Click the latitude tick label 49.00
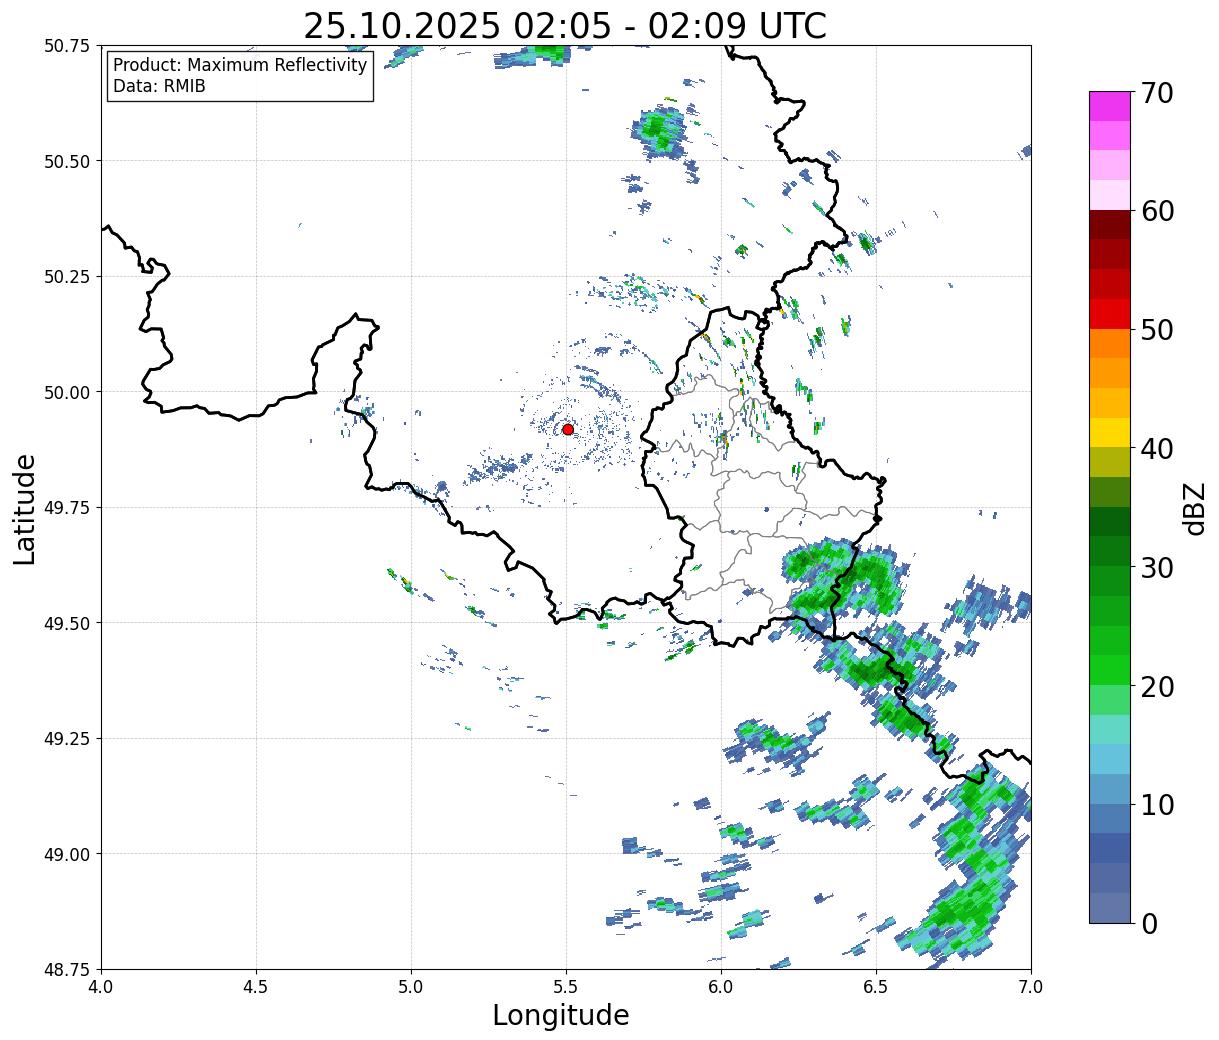Image resolution: width=1219 pixels, height=1040 pixels. coord(67,854)
